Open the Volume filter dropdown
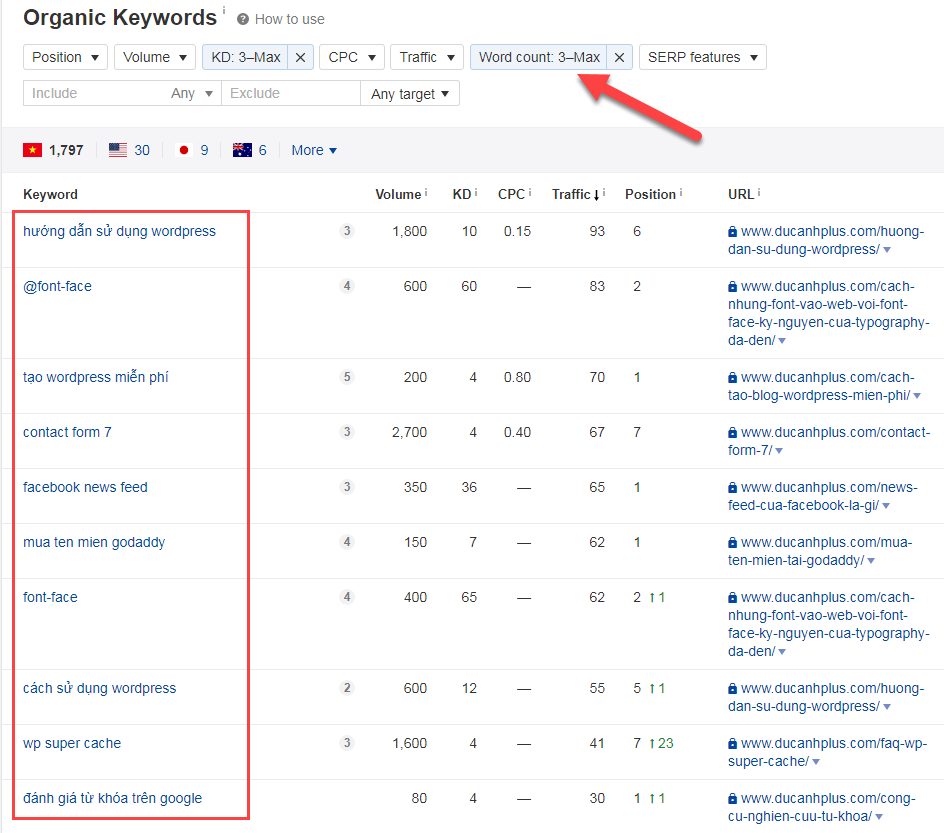This screenshot has height=833, width=944. click(155, 58)
